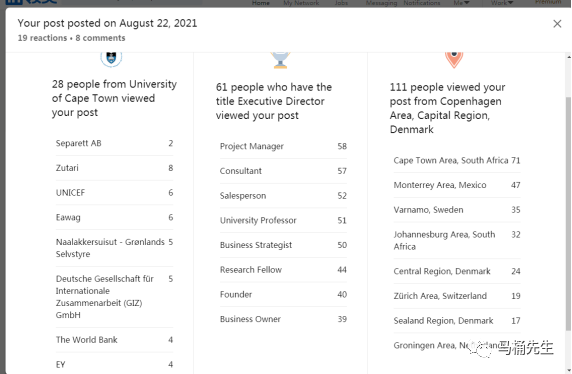Open the Messaging tab
The image size is (572, 374).
click(381, 3)
